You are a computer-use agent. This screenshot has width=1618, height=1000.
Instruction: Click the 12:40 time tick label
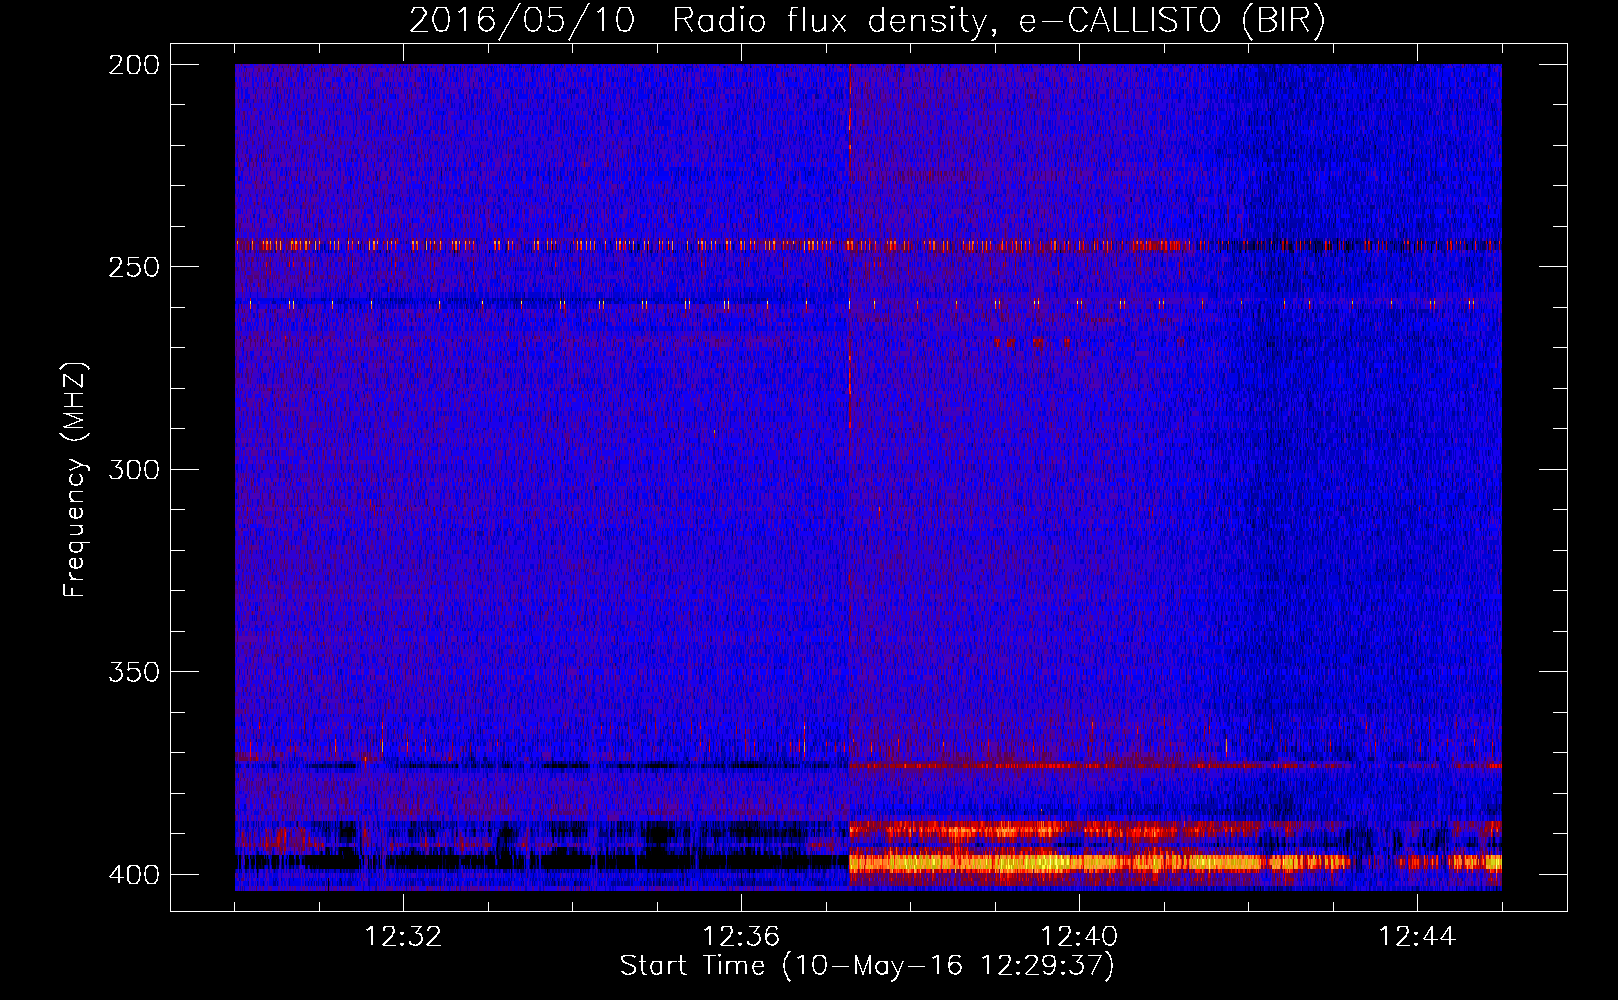[1079, 937]
